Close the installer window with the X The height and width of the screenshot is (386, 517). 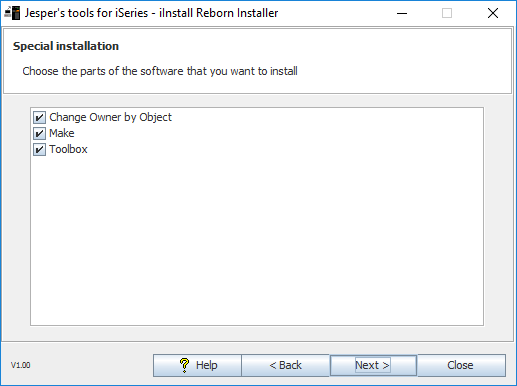tap(493, 13)
